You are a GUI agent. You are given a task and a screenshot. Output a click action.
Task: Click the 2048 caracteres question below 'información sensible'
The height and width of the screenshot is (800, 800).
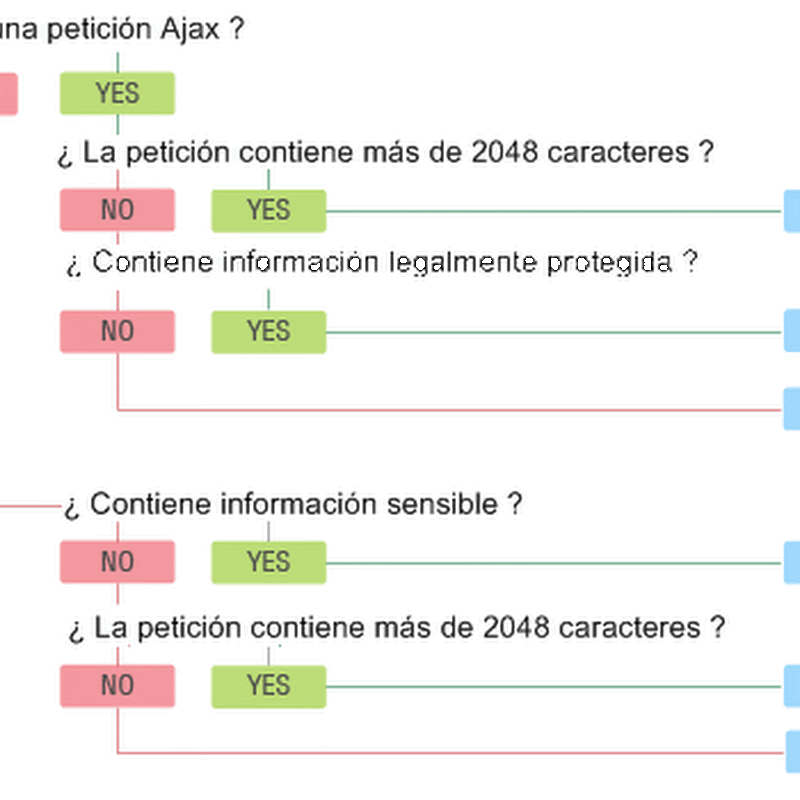[397, 628]
